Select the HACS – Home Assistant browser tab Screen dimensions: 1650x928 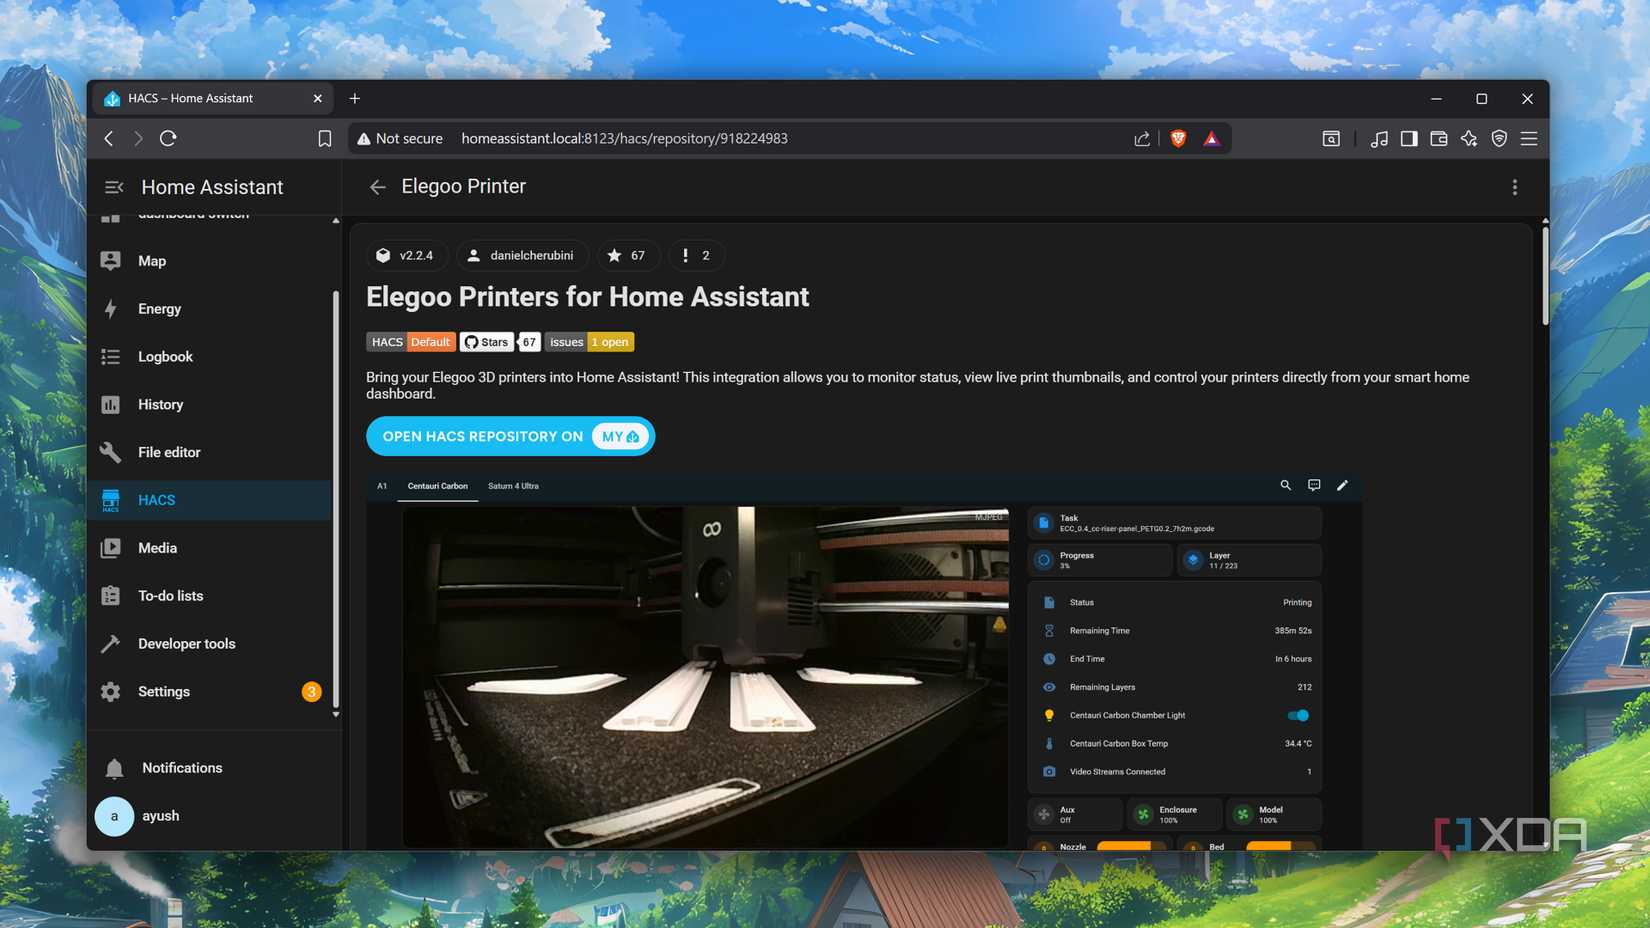[x=213, y=98]
